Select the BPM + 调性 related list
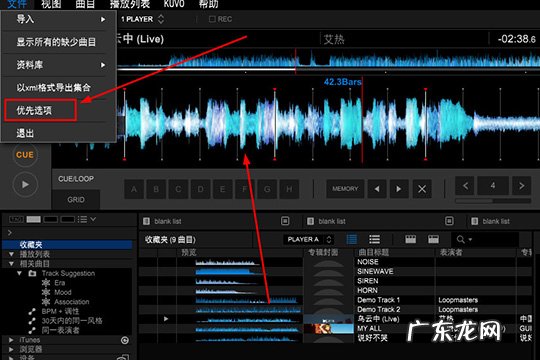The width and height of the screenshot is (540, 360). (x=60, y=311)
